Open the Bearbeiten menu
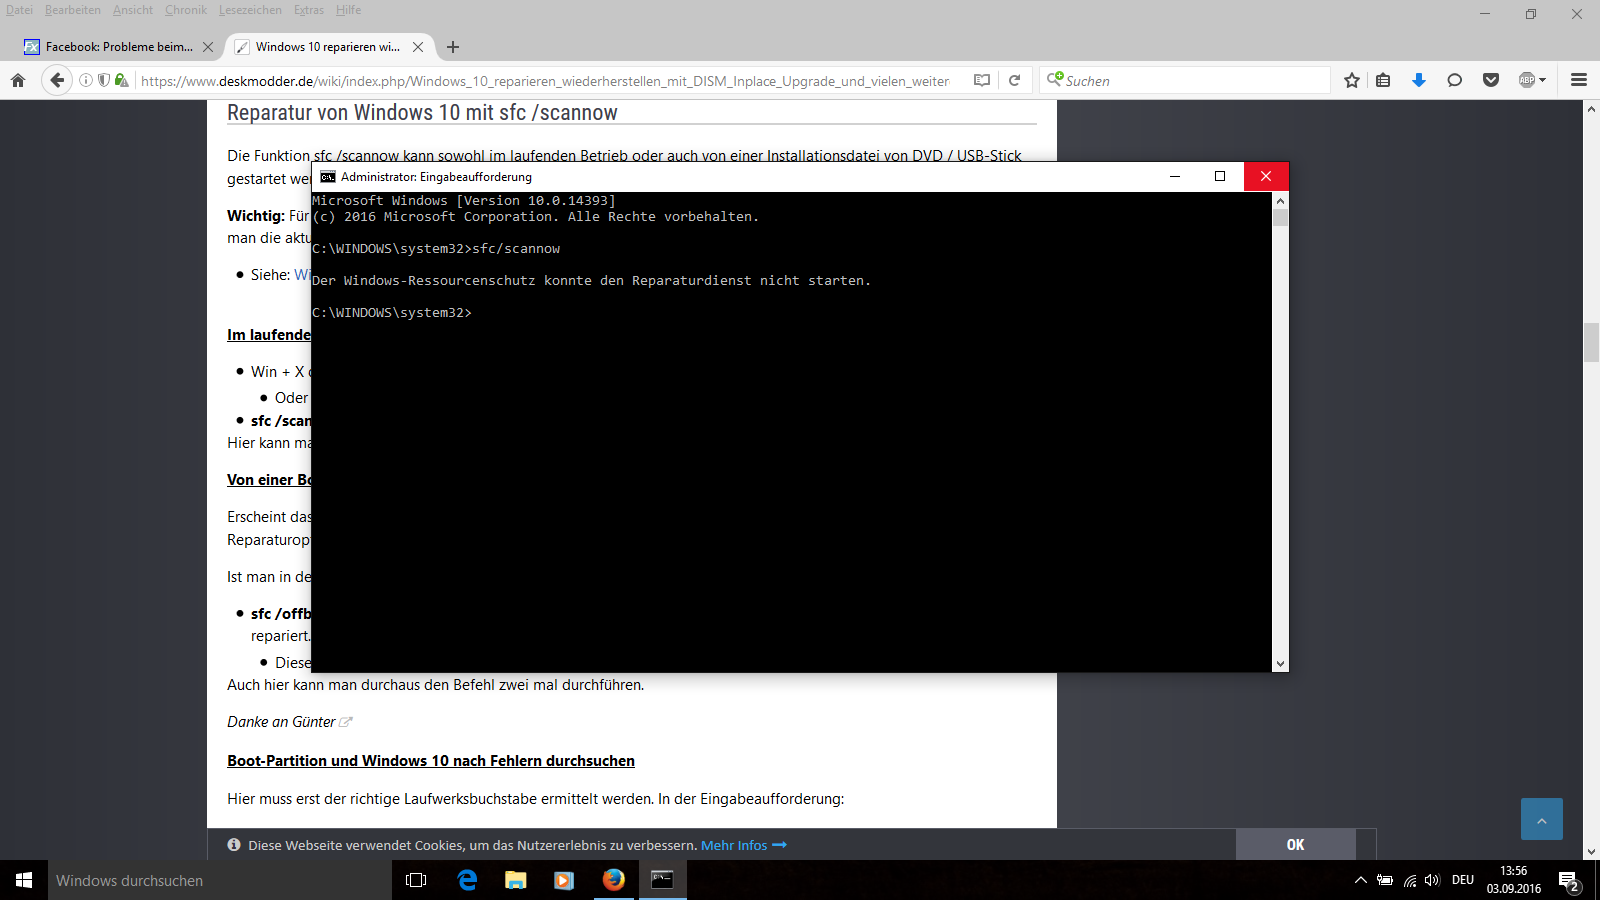 [x=72, y=10]
